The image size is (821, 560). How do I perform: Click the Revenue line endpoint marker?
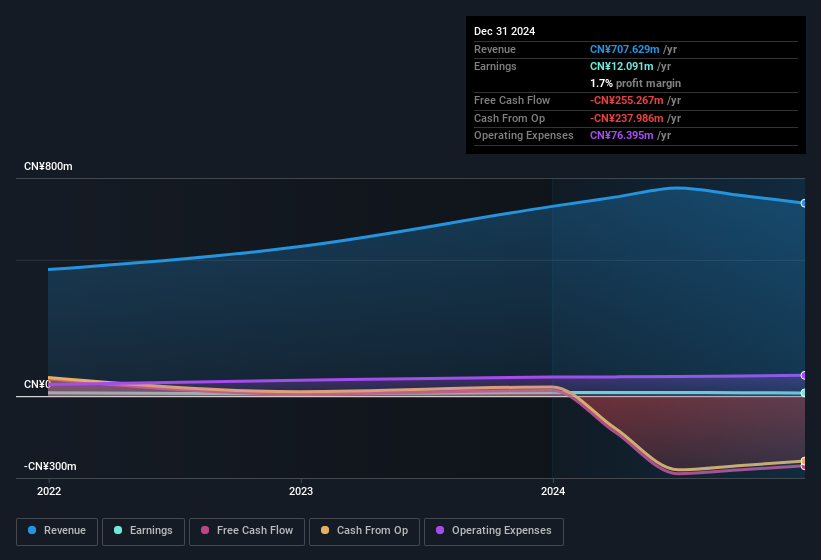coord(804,203)
